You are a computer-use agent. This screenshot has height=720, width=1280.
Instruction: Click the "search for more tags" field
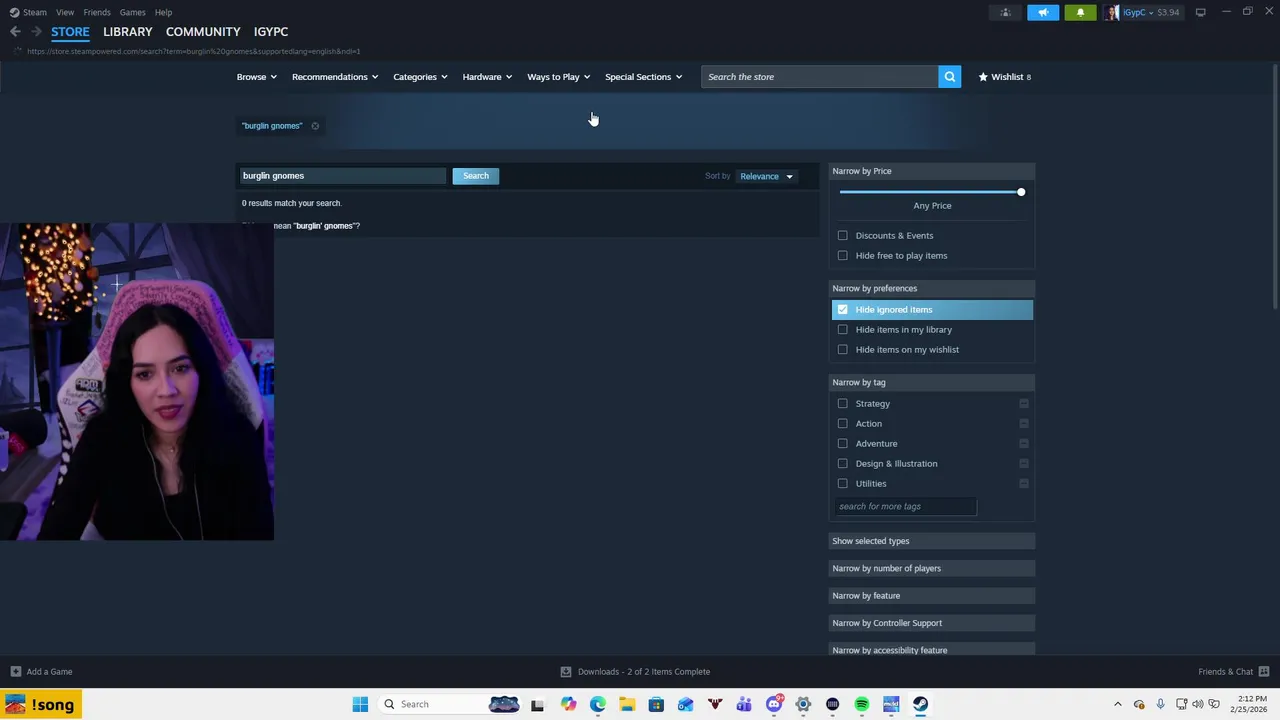(905, 507)
